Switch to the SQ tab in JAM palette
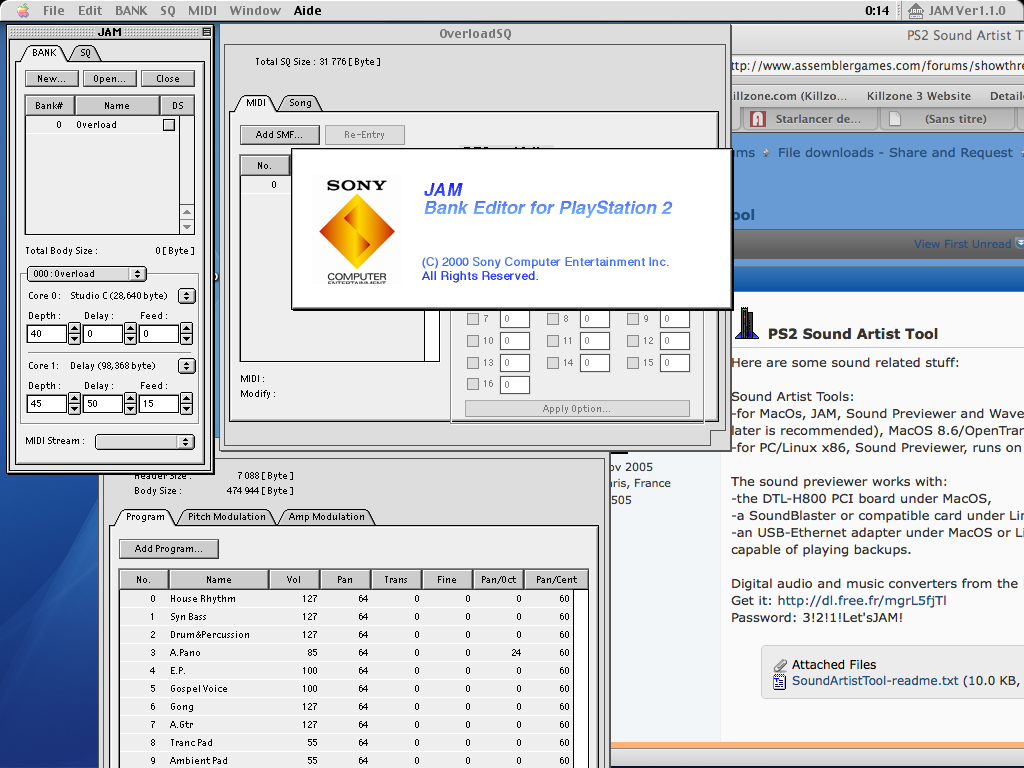1024x768 pixels. click(86, 53)
